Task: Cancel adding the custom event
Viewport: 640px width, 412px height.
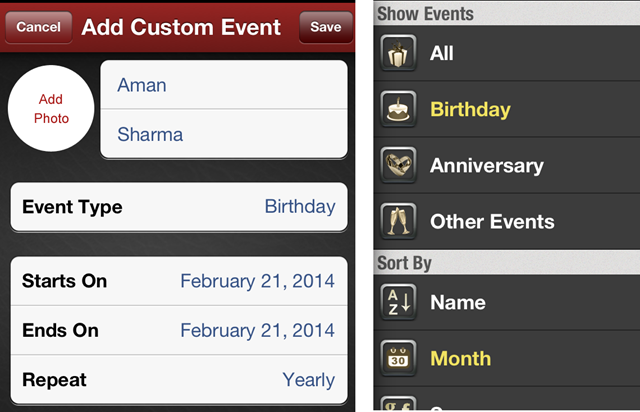Action: 38,27
